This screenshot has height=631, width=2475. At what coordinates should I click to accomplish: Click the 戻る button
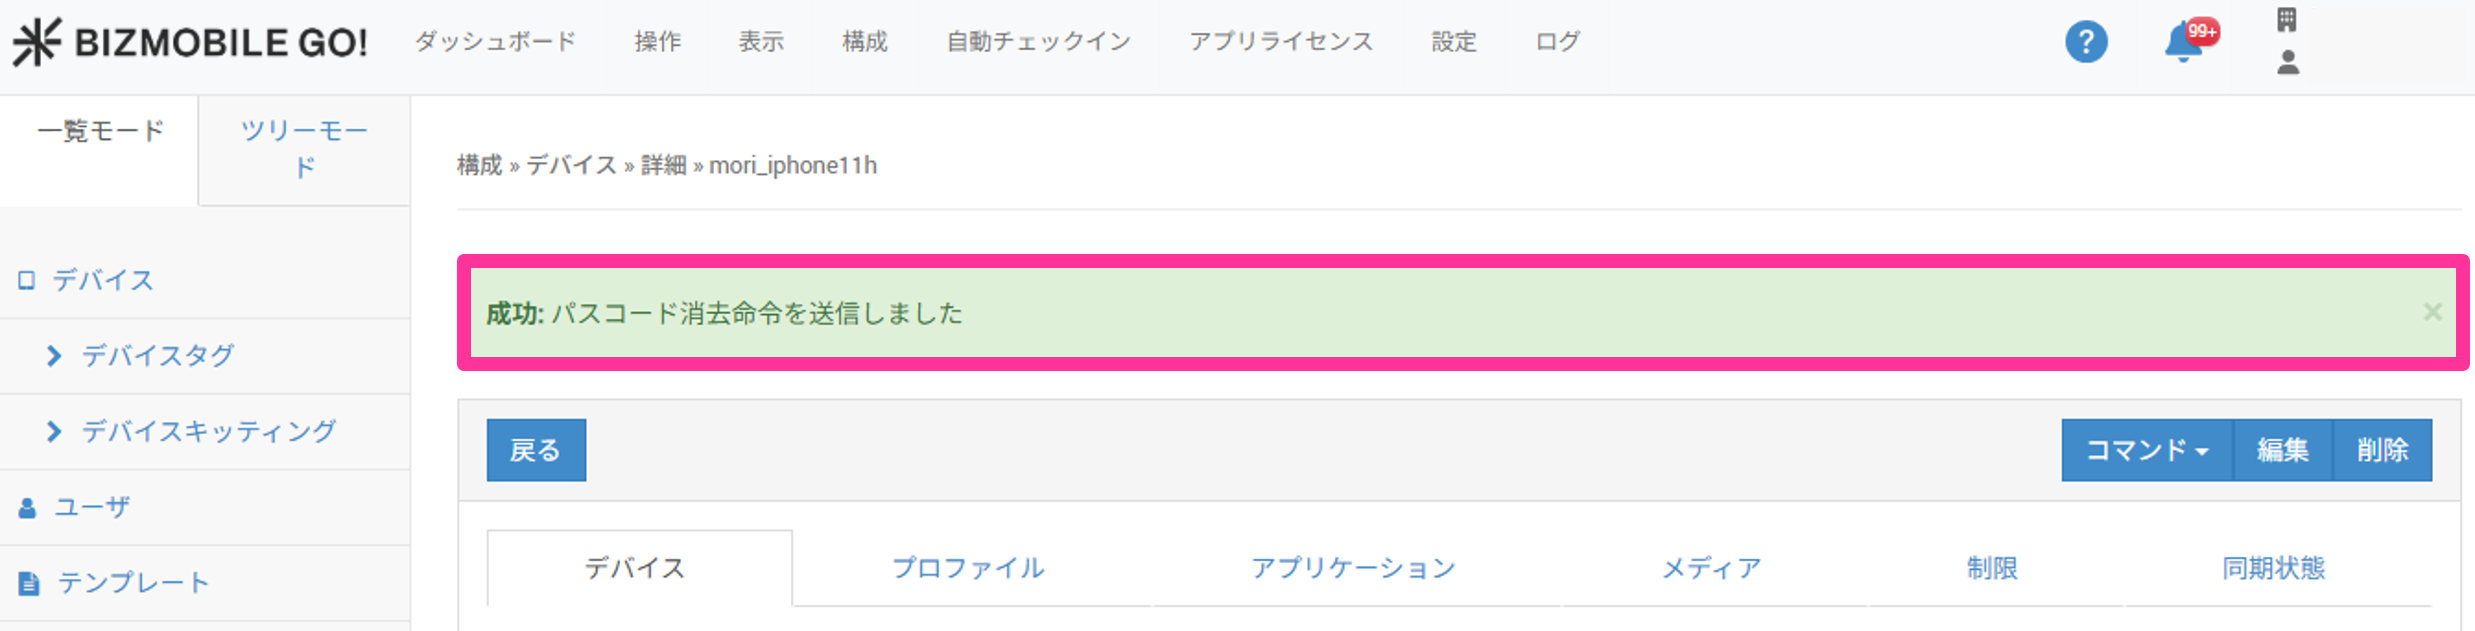(536, 450)
